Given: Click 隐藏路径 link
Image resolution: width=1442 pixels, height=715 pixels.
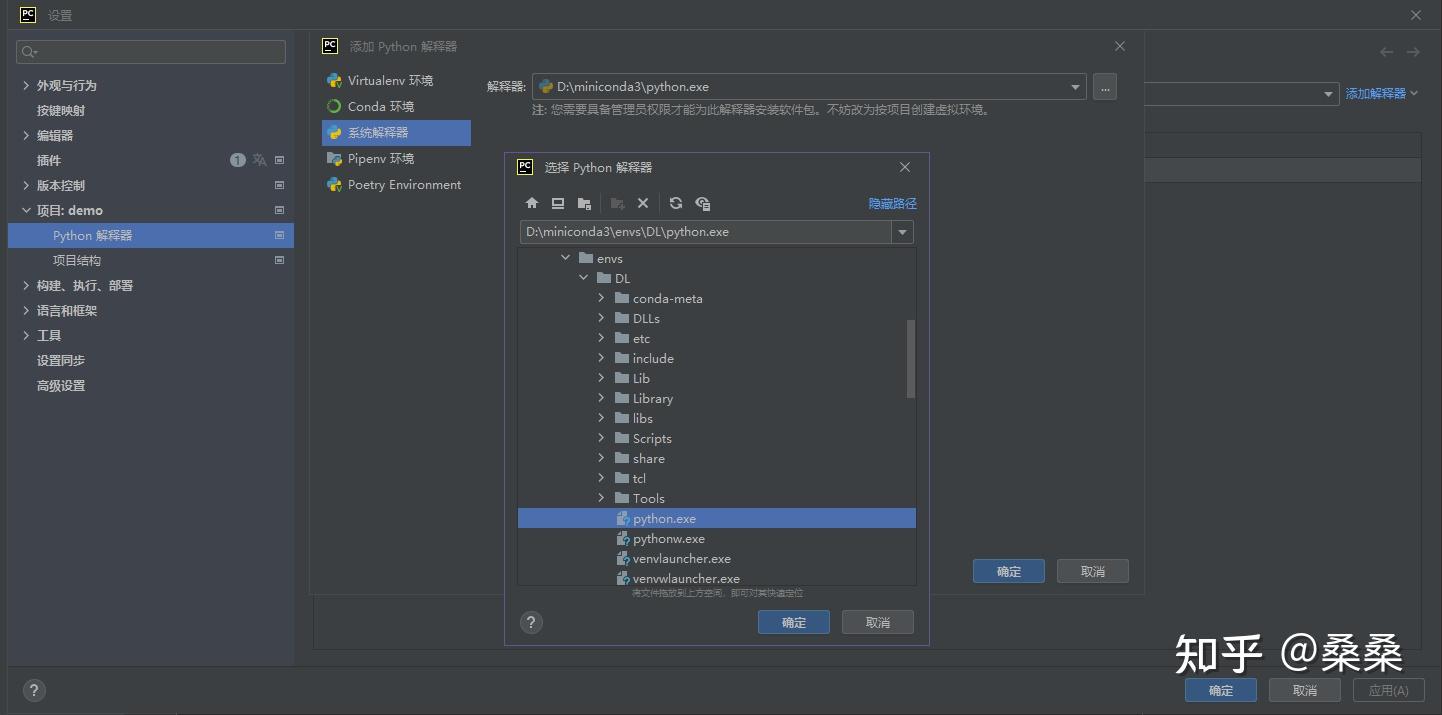Looking at the screenshot, I should click(892, 203).
